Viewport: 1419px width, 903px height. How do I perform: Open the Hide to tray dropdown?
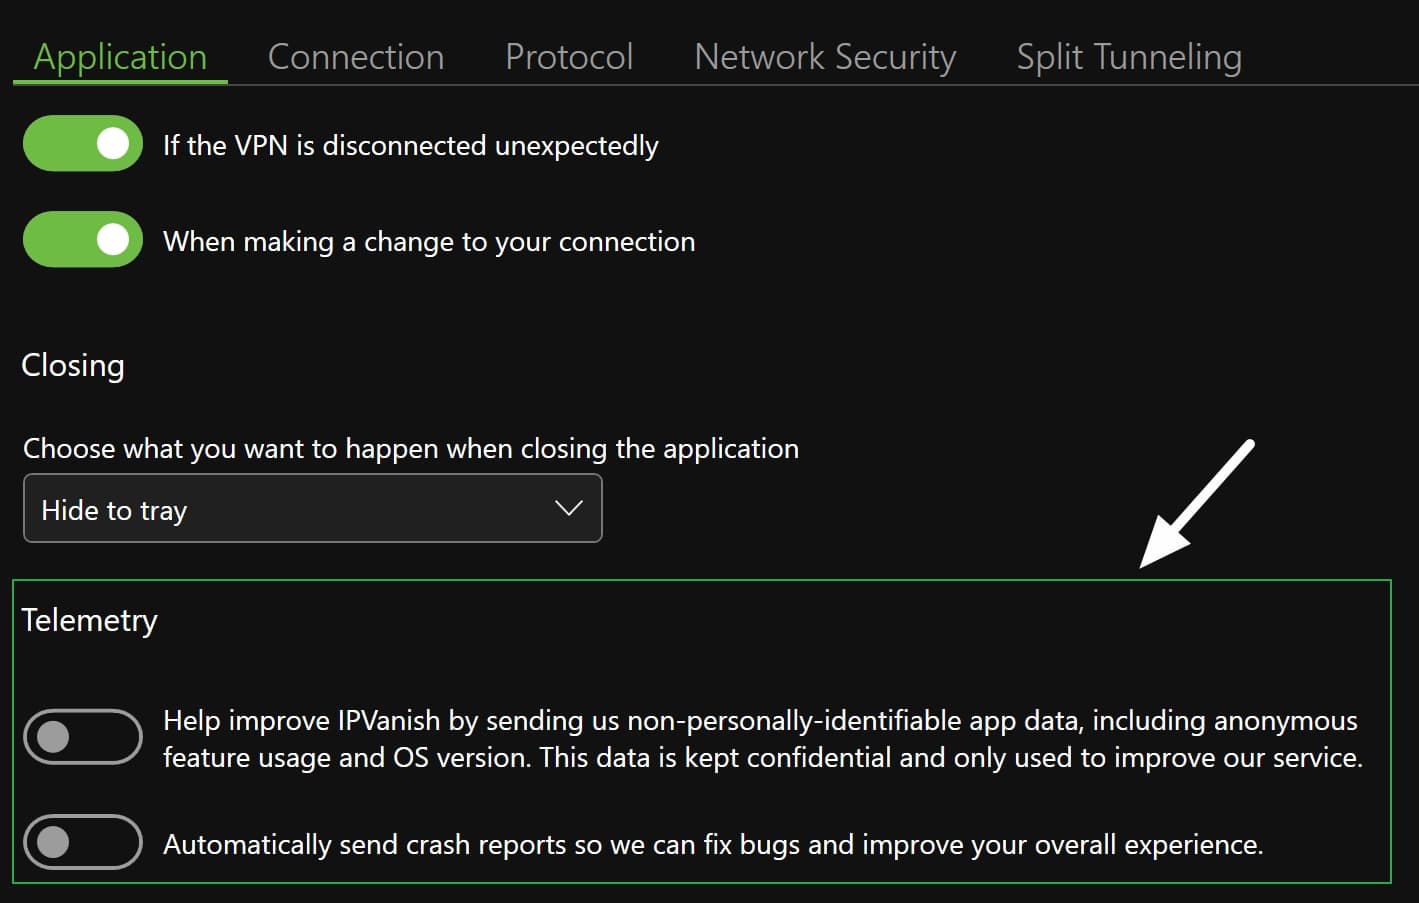[313, 509]
